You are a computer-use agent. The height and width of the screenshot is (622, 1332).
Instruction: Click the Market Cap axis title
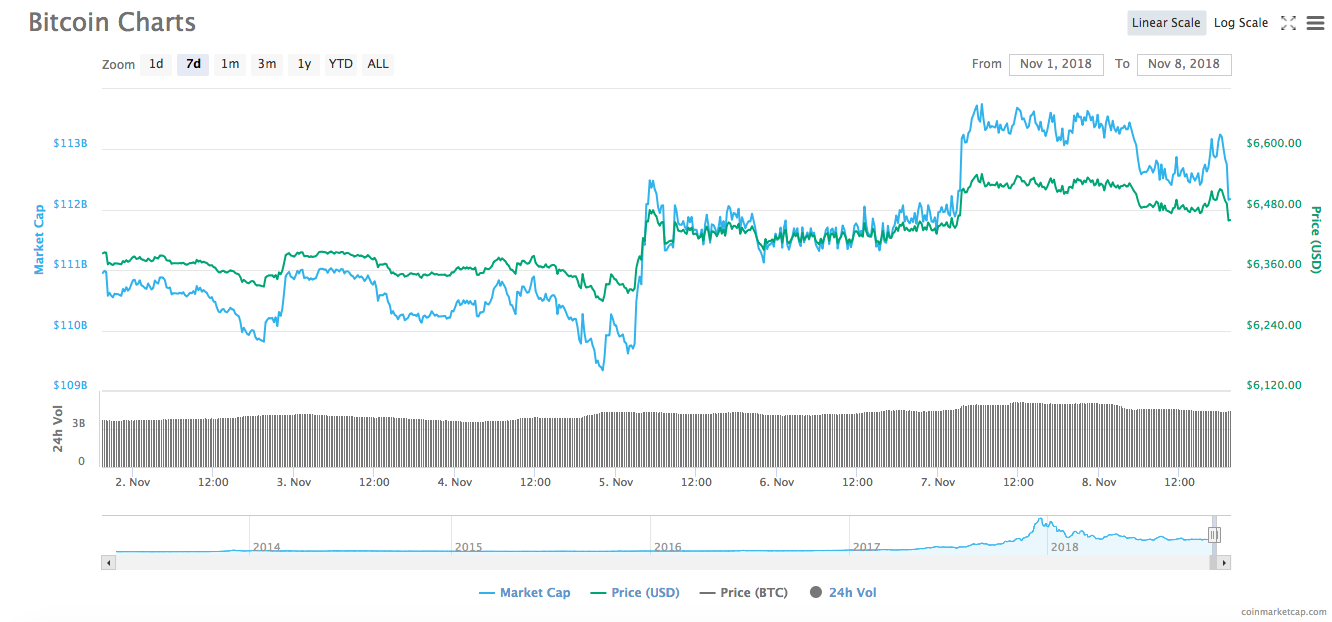pyautogui.click(x=40, y=239)
